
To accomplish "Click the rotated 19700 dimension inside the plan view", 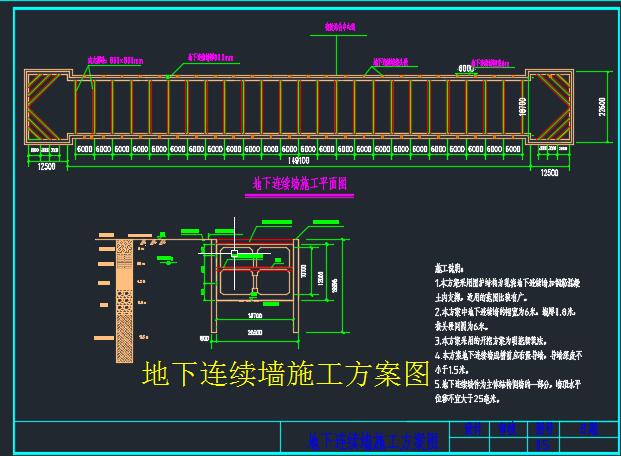I will pos(522,107).
